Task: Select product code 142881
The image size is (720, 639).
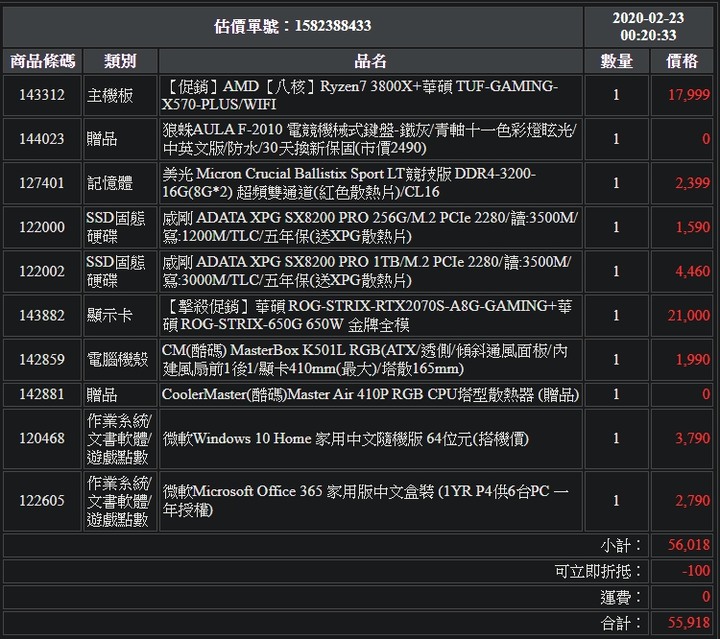Action: click(42, 394)
